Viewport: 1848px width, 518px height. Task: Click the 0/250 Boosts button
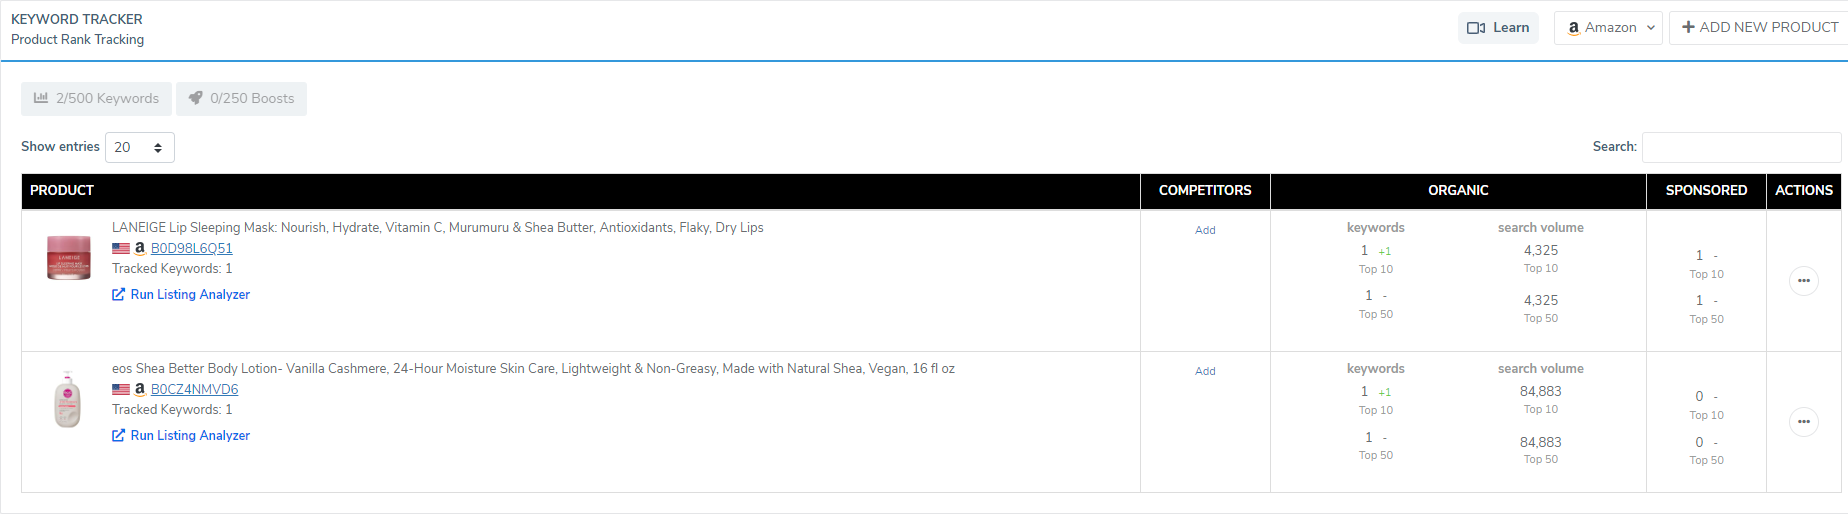pyautogui.click(x=241, y=98)
